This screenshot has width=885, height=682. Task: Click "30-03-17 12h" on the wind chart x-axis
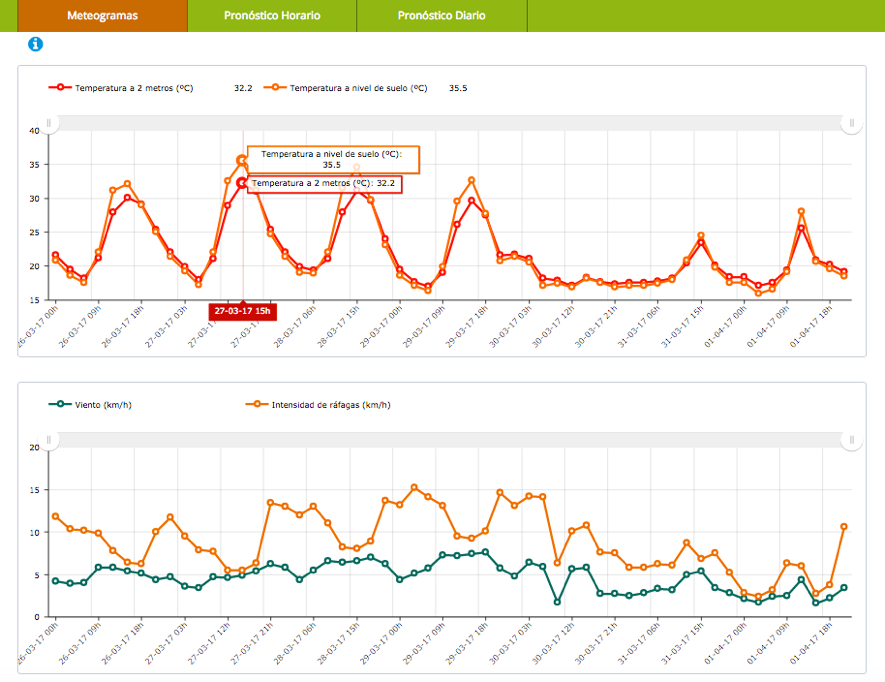[x=553, y=644]
